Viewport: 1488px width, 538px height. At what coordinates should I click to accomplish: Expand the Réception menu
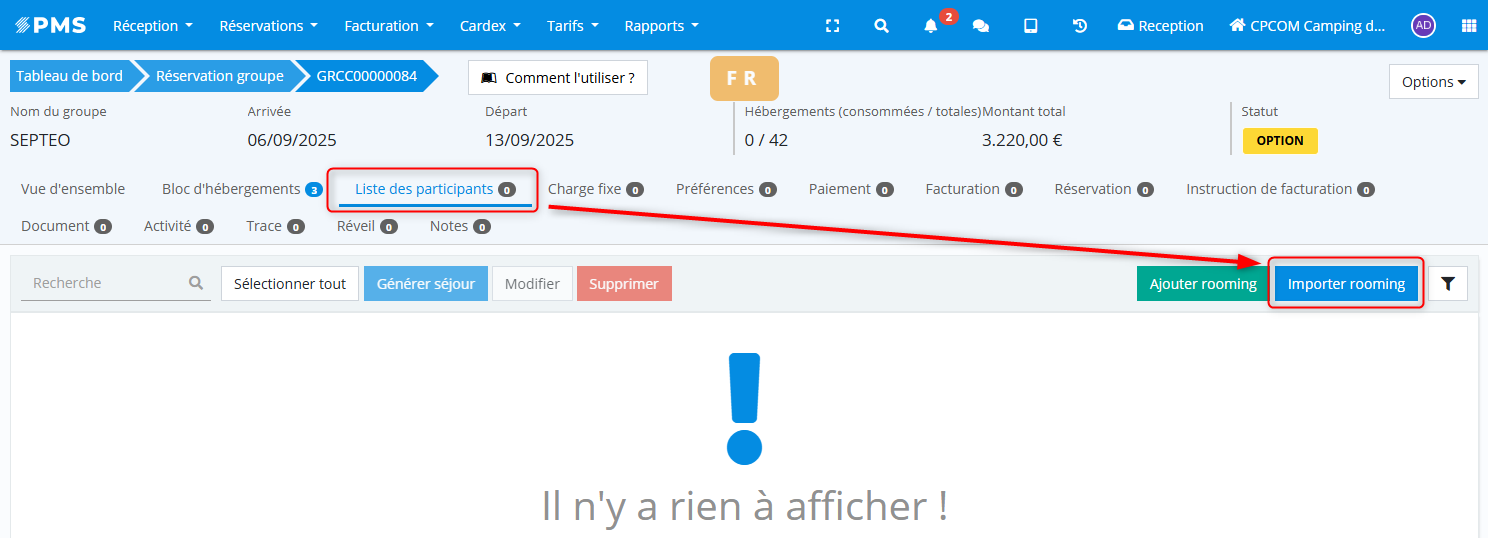coord(152,26)
